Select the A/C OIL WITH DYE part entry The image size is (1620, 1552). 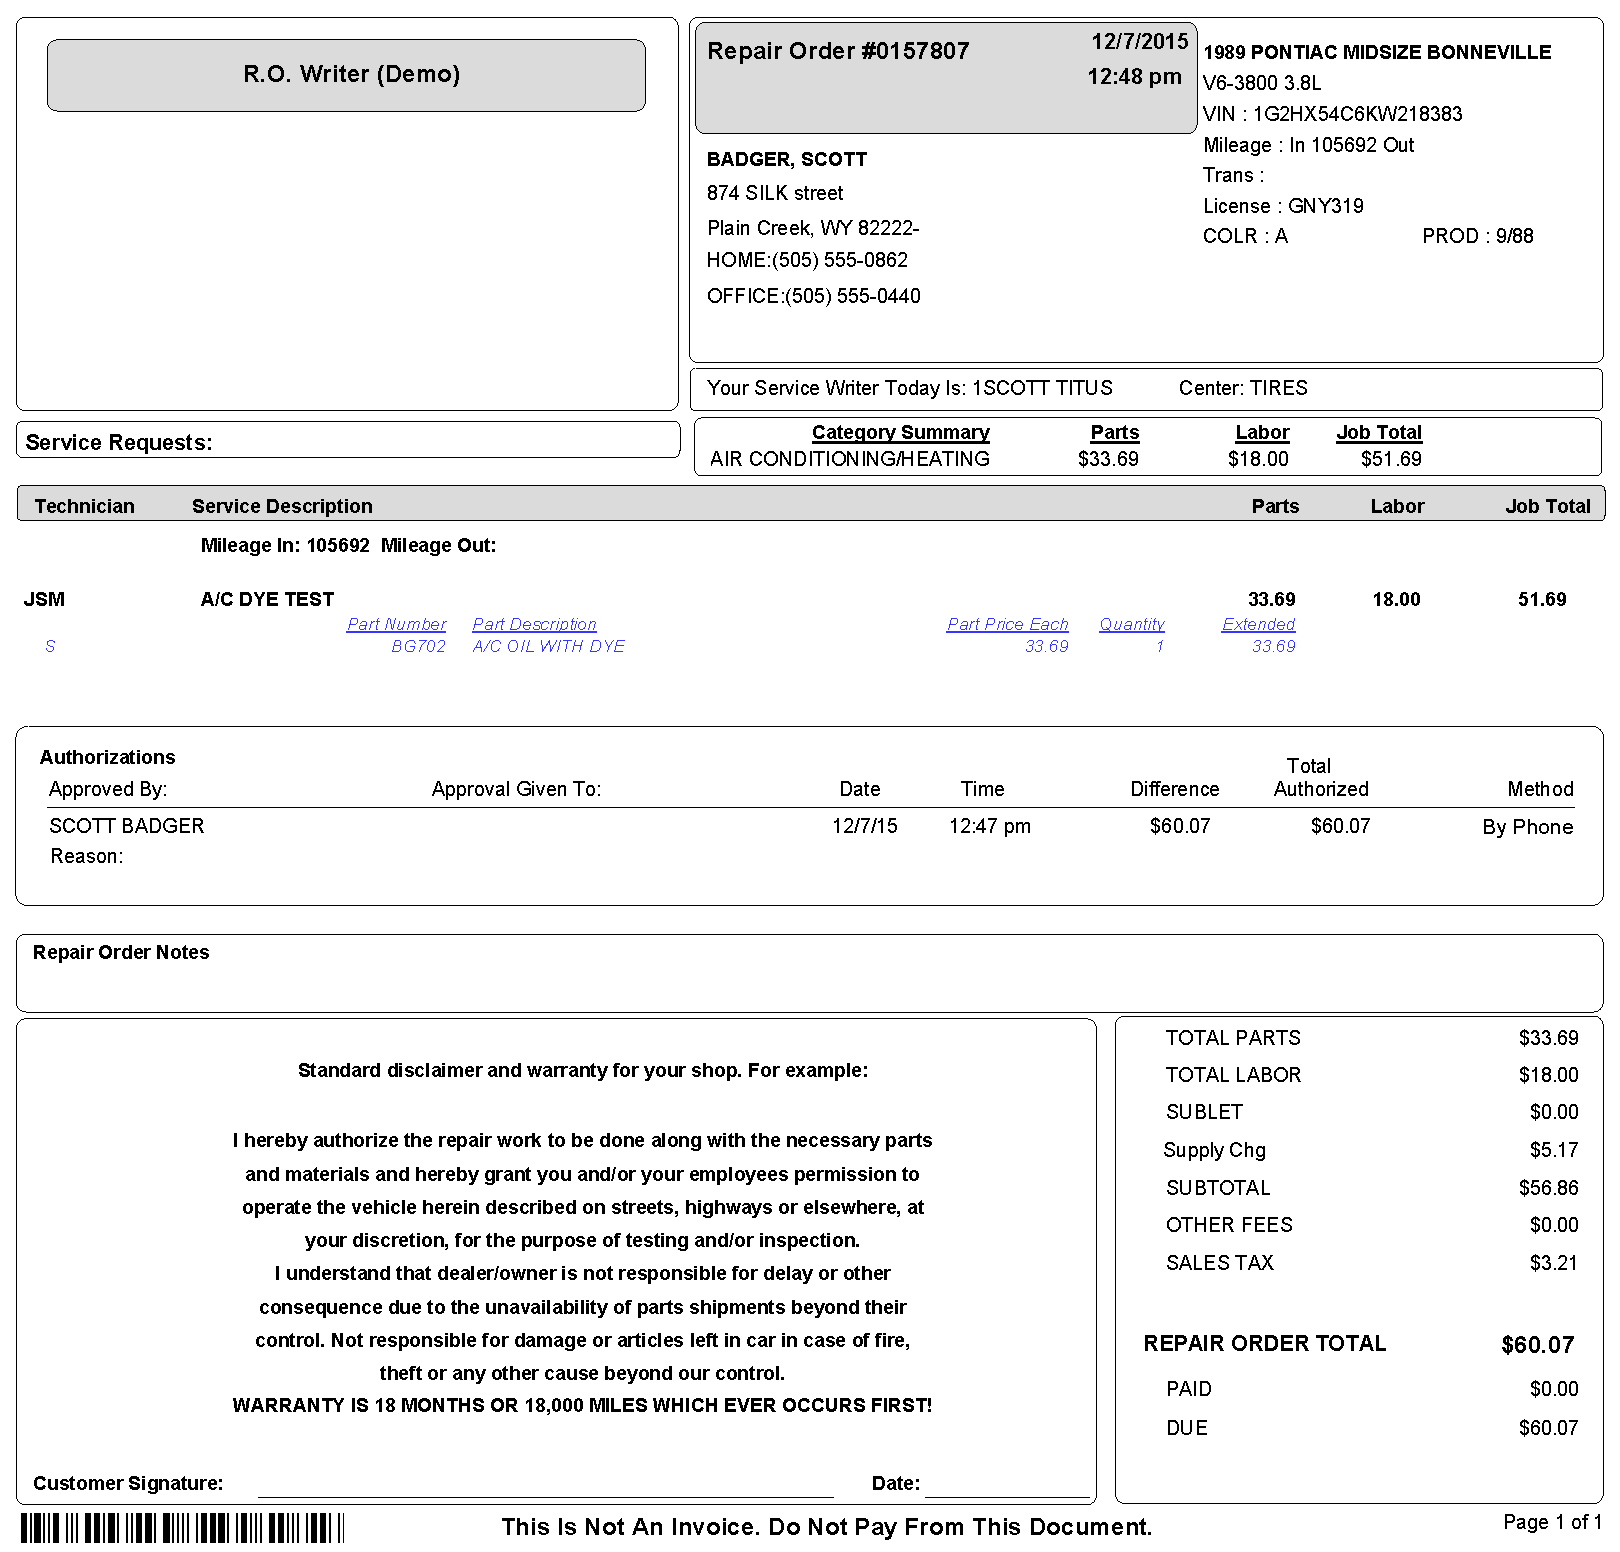[x=548, y=646]
